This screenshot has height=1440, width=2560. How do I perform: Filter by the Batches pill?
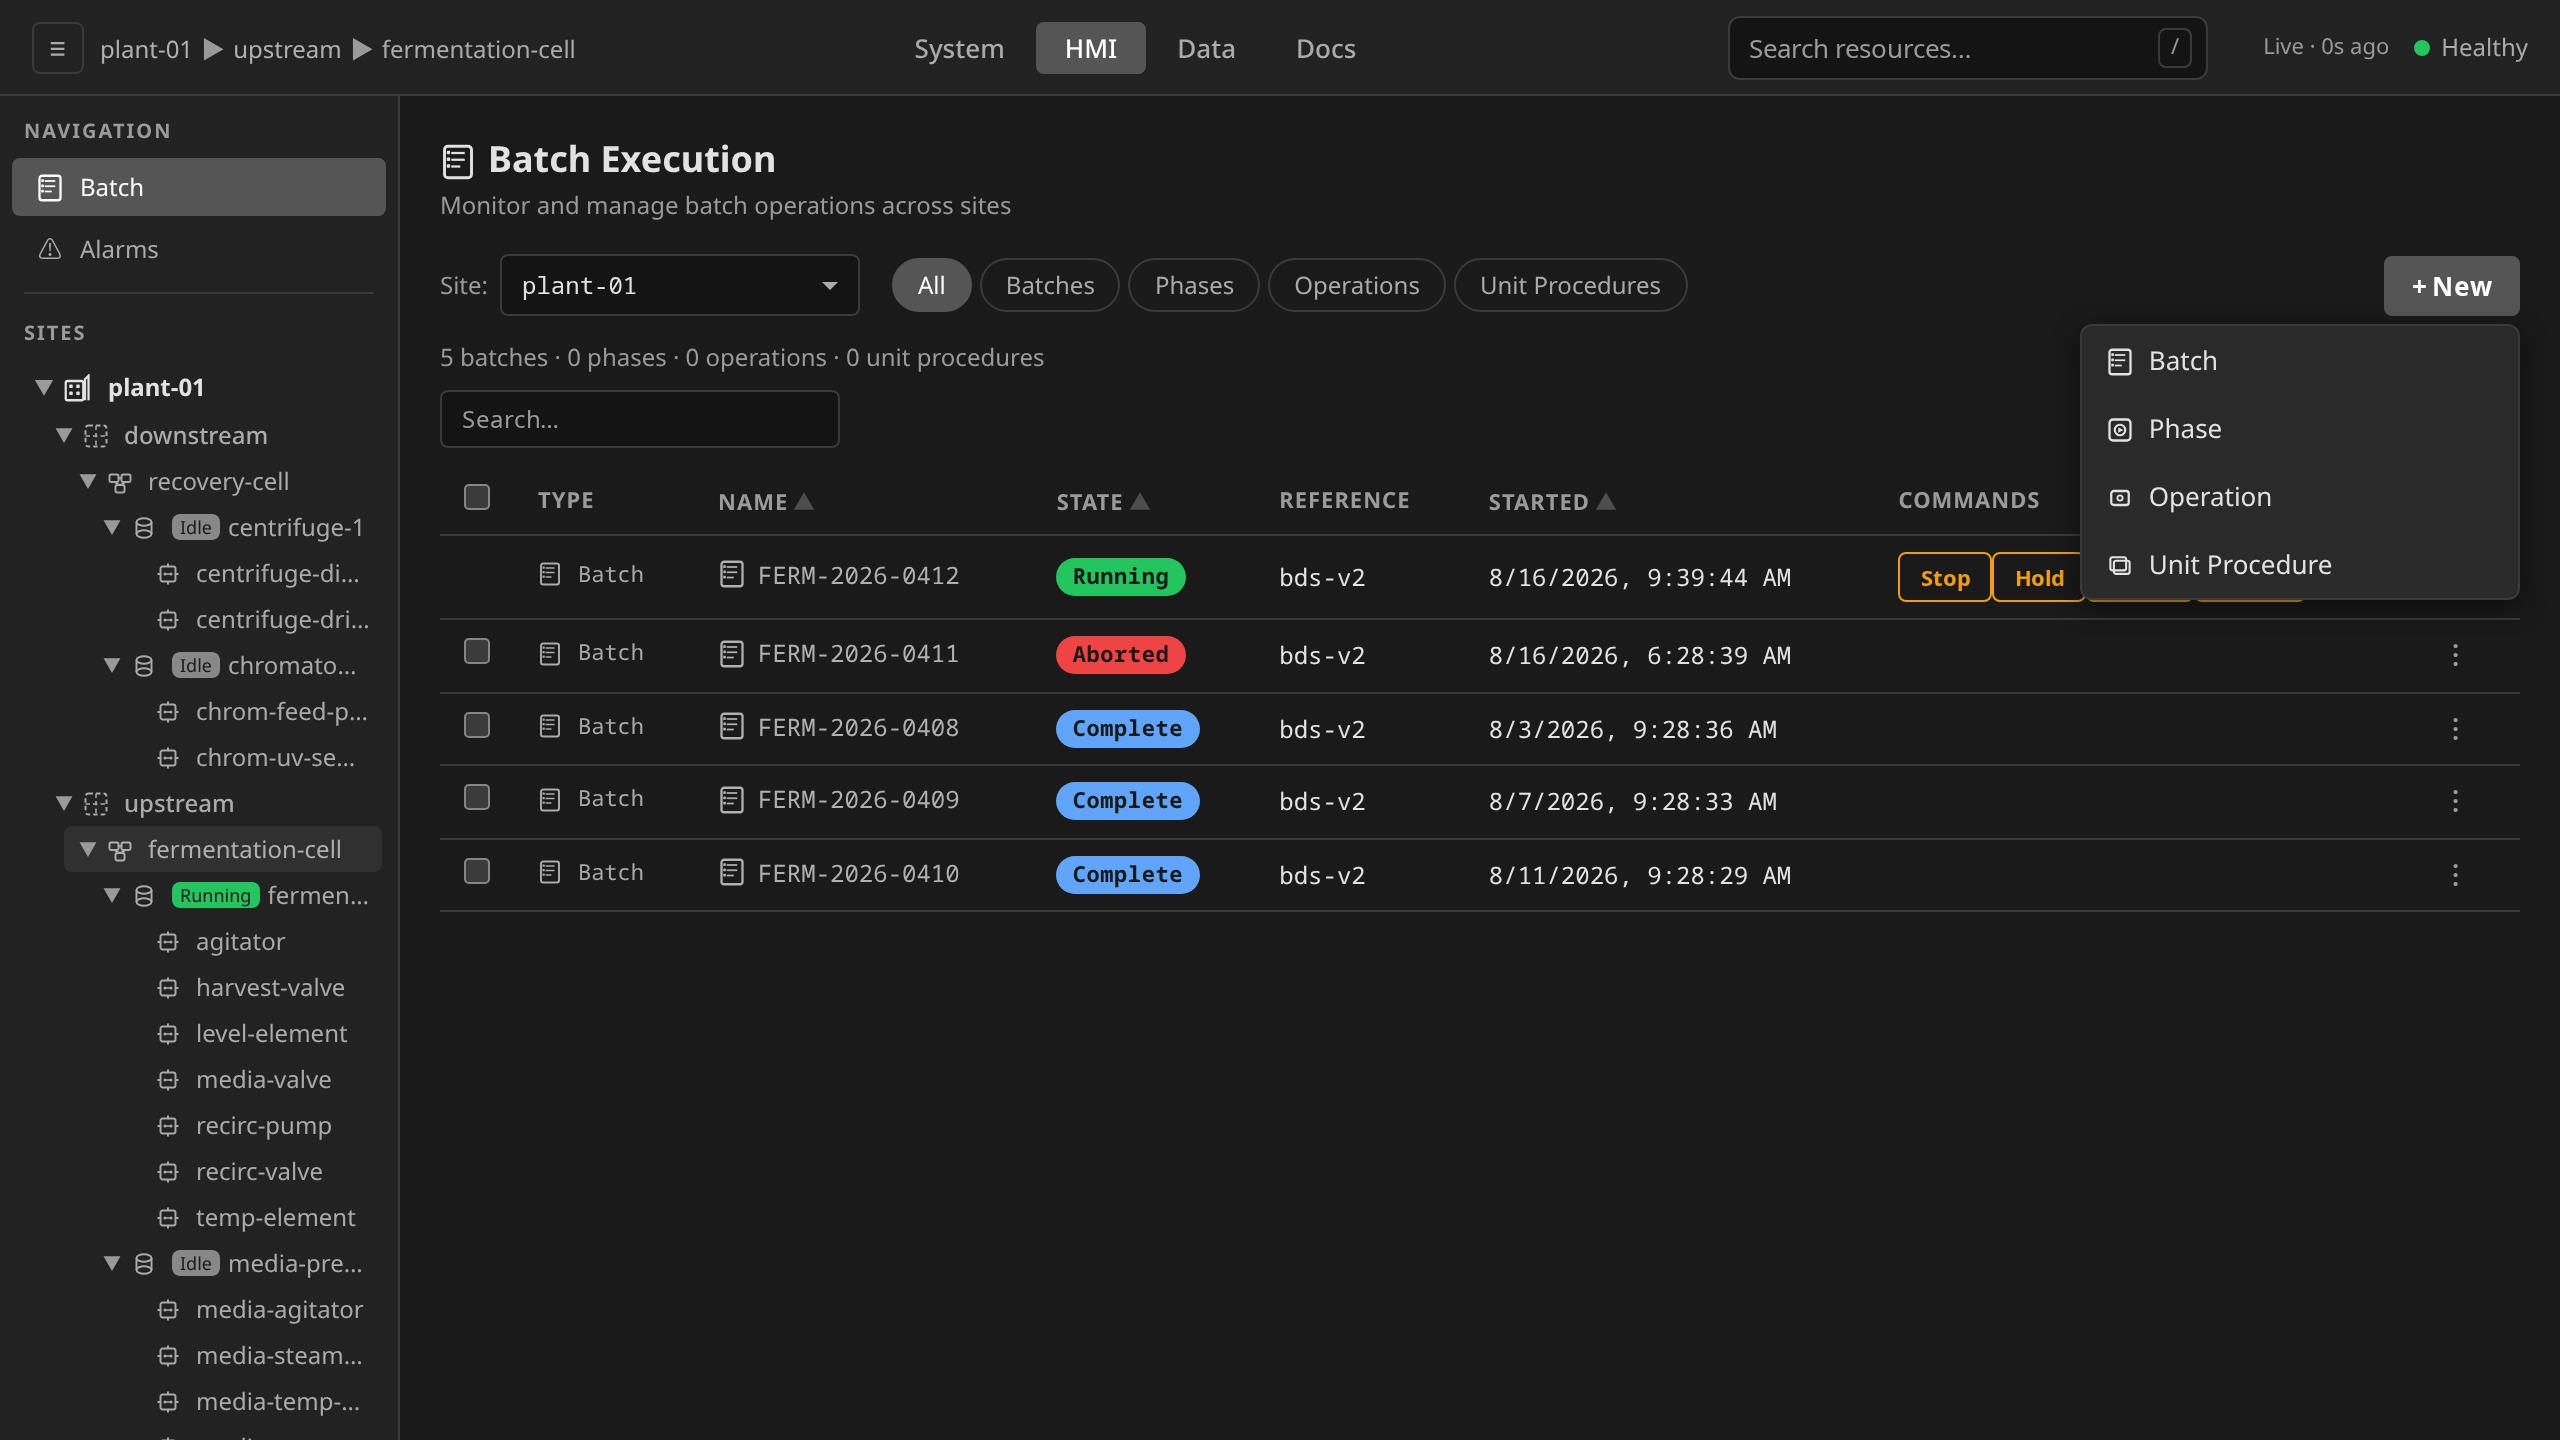click(x=1050, y=285)
